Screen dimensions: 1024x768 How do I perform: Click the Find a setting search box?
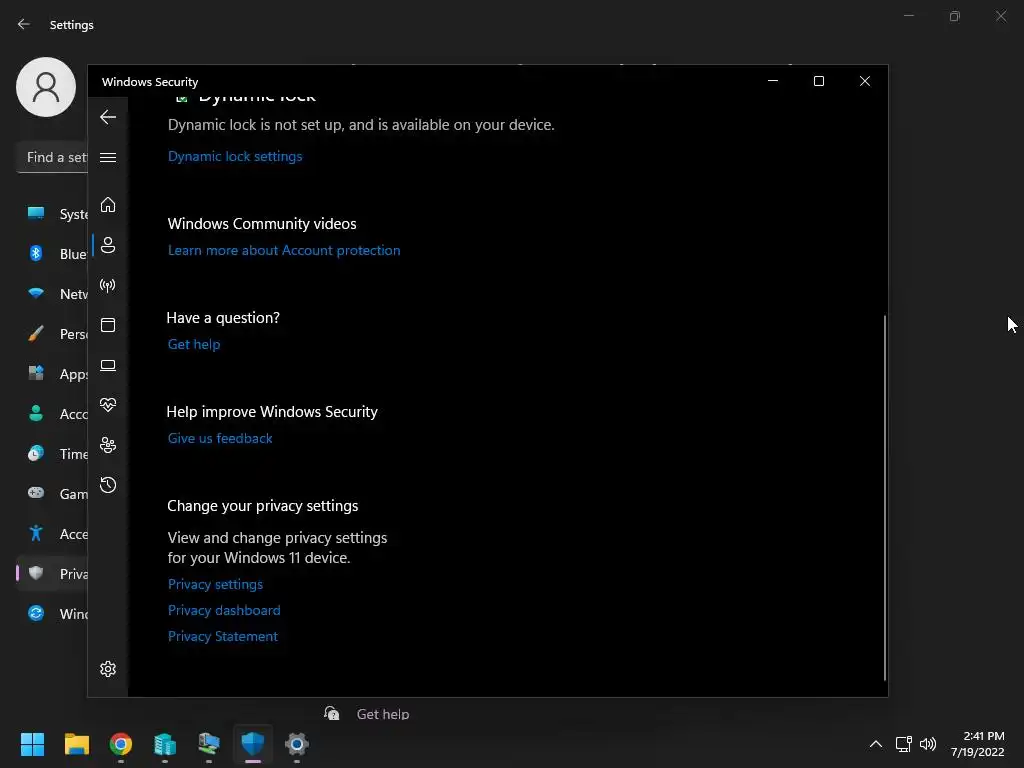(x=52, y=157)
